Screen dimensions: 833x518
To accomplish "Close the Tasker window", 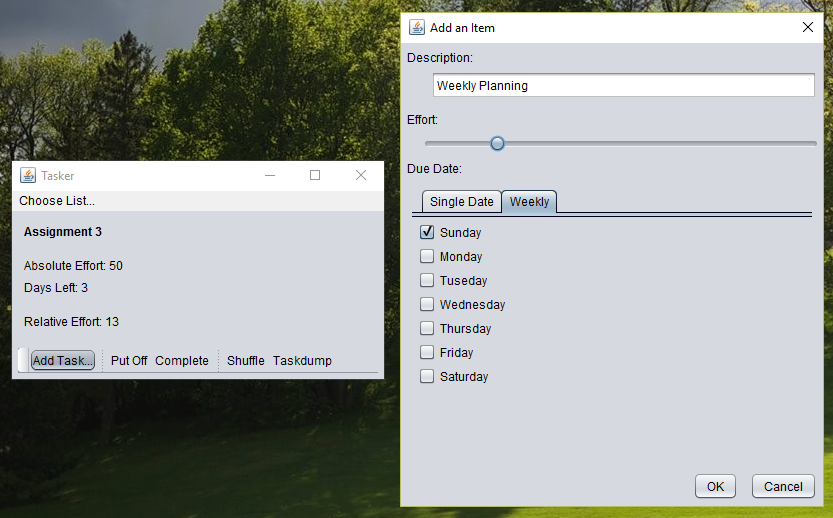I will (x=361, y=176).
